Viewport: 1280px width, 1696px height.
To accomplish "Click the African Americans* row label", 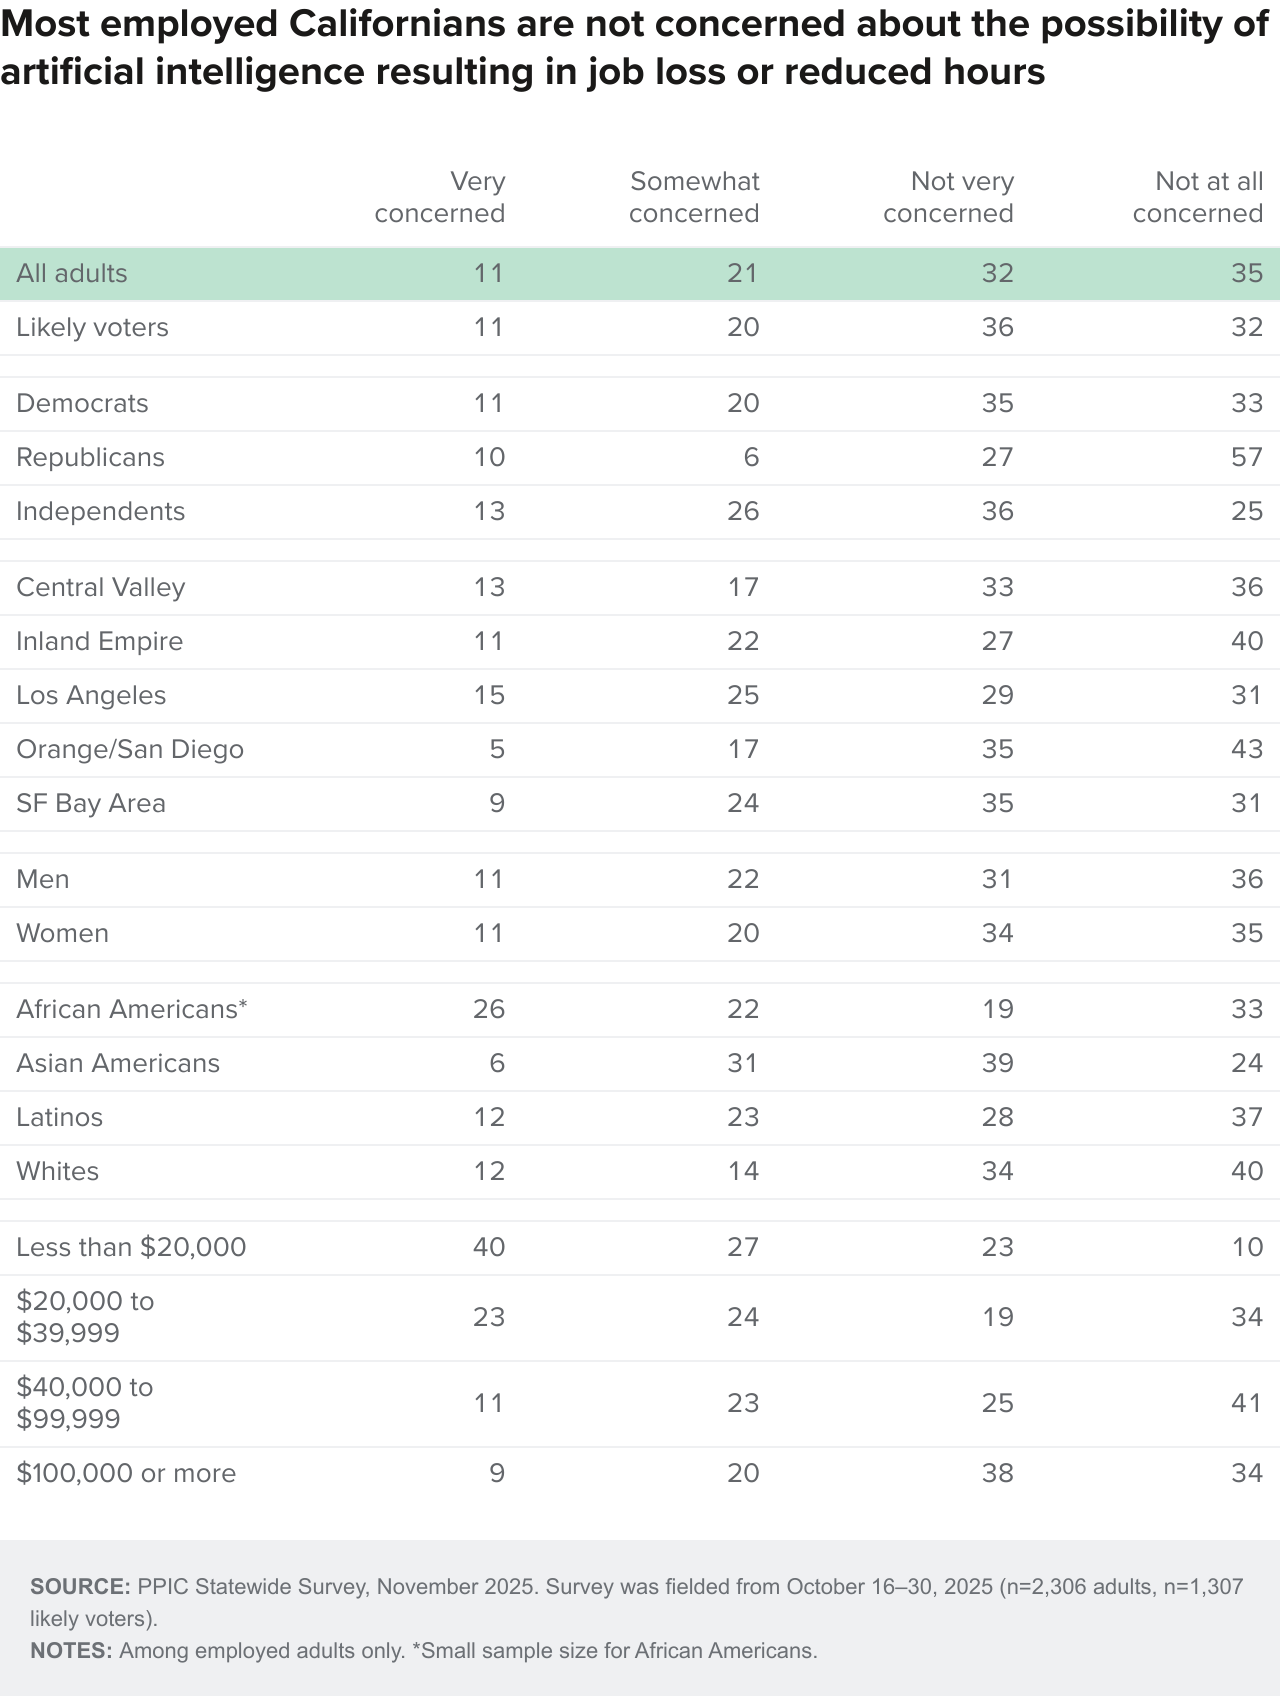I will tap(132, 1009).
